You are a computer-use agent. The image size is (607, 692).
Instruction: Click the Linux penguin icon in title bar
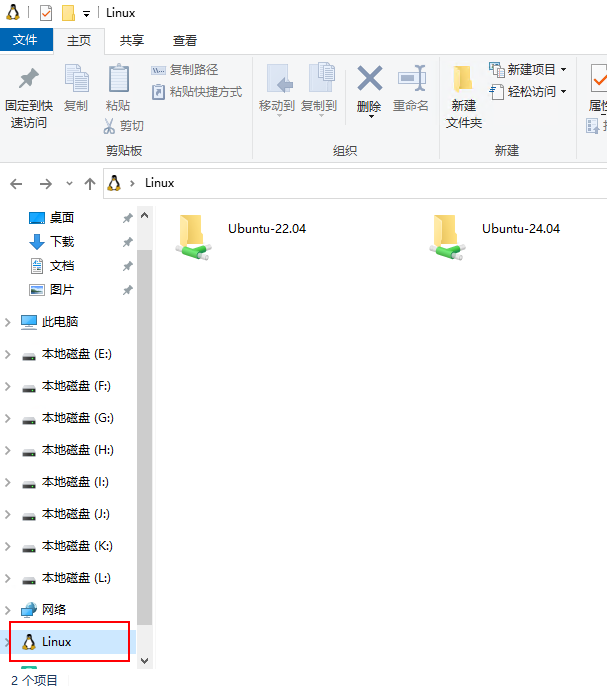[x=13, y=13]
